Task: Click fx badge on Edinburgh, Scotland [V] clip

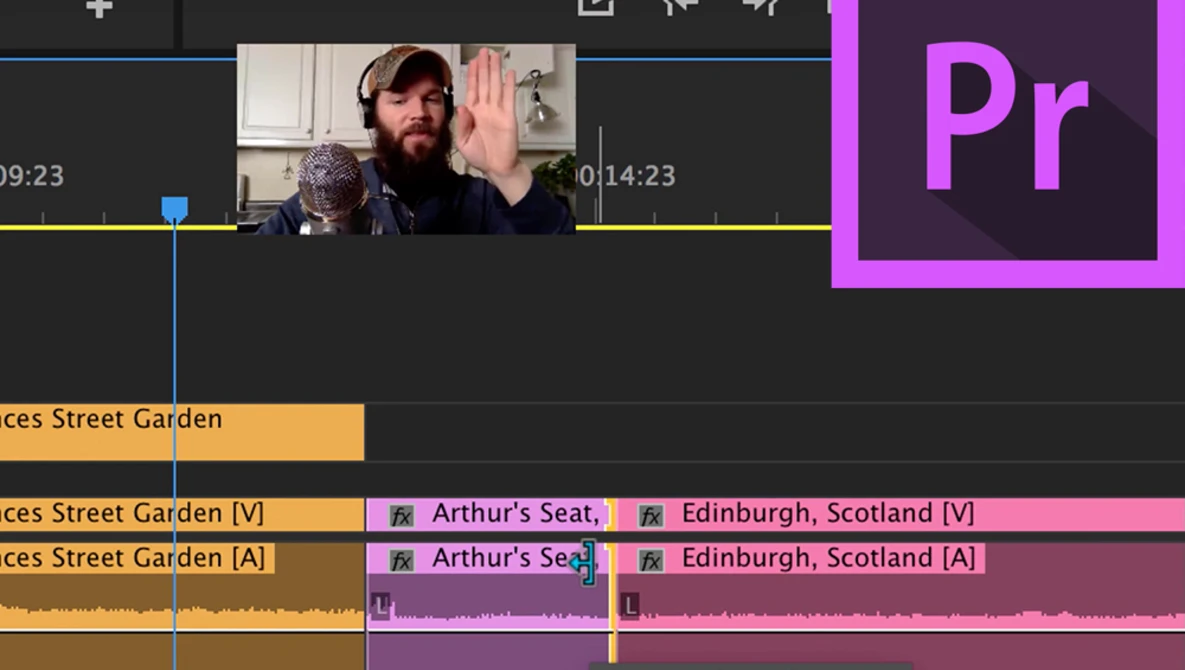Action: tap(651, 517)
